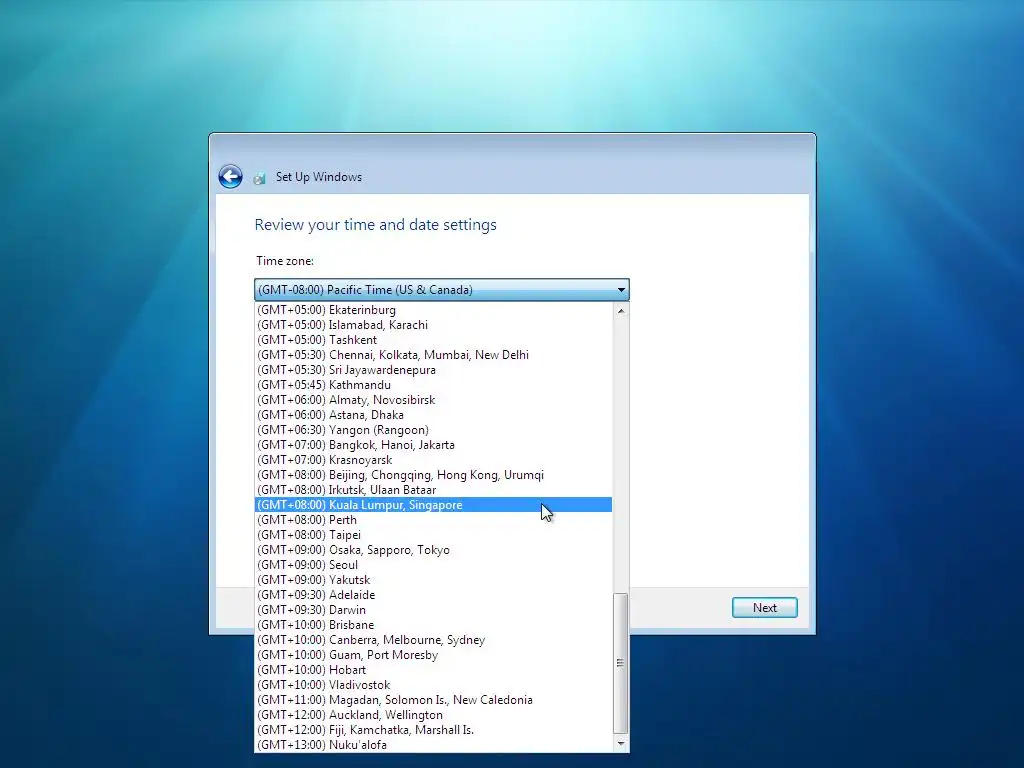This screenshot has width=1024, height=768.
Task: Select (GMT+09:30) Darwin
Action: click(433, 610)
